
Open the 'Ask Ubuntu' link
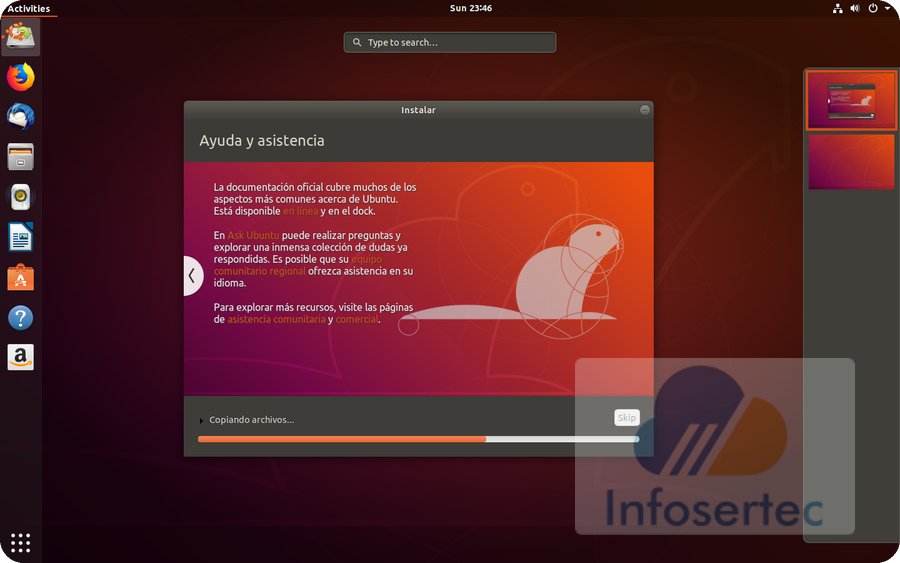tap(253, 235)
